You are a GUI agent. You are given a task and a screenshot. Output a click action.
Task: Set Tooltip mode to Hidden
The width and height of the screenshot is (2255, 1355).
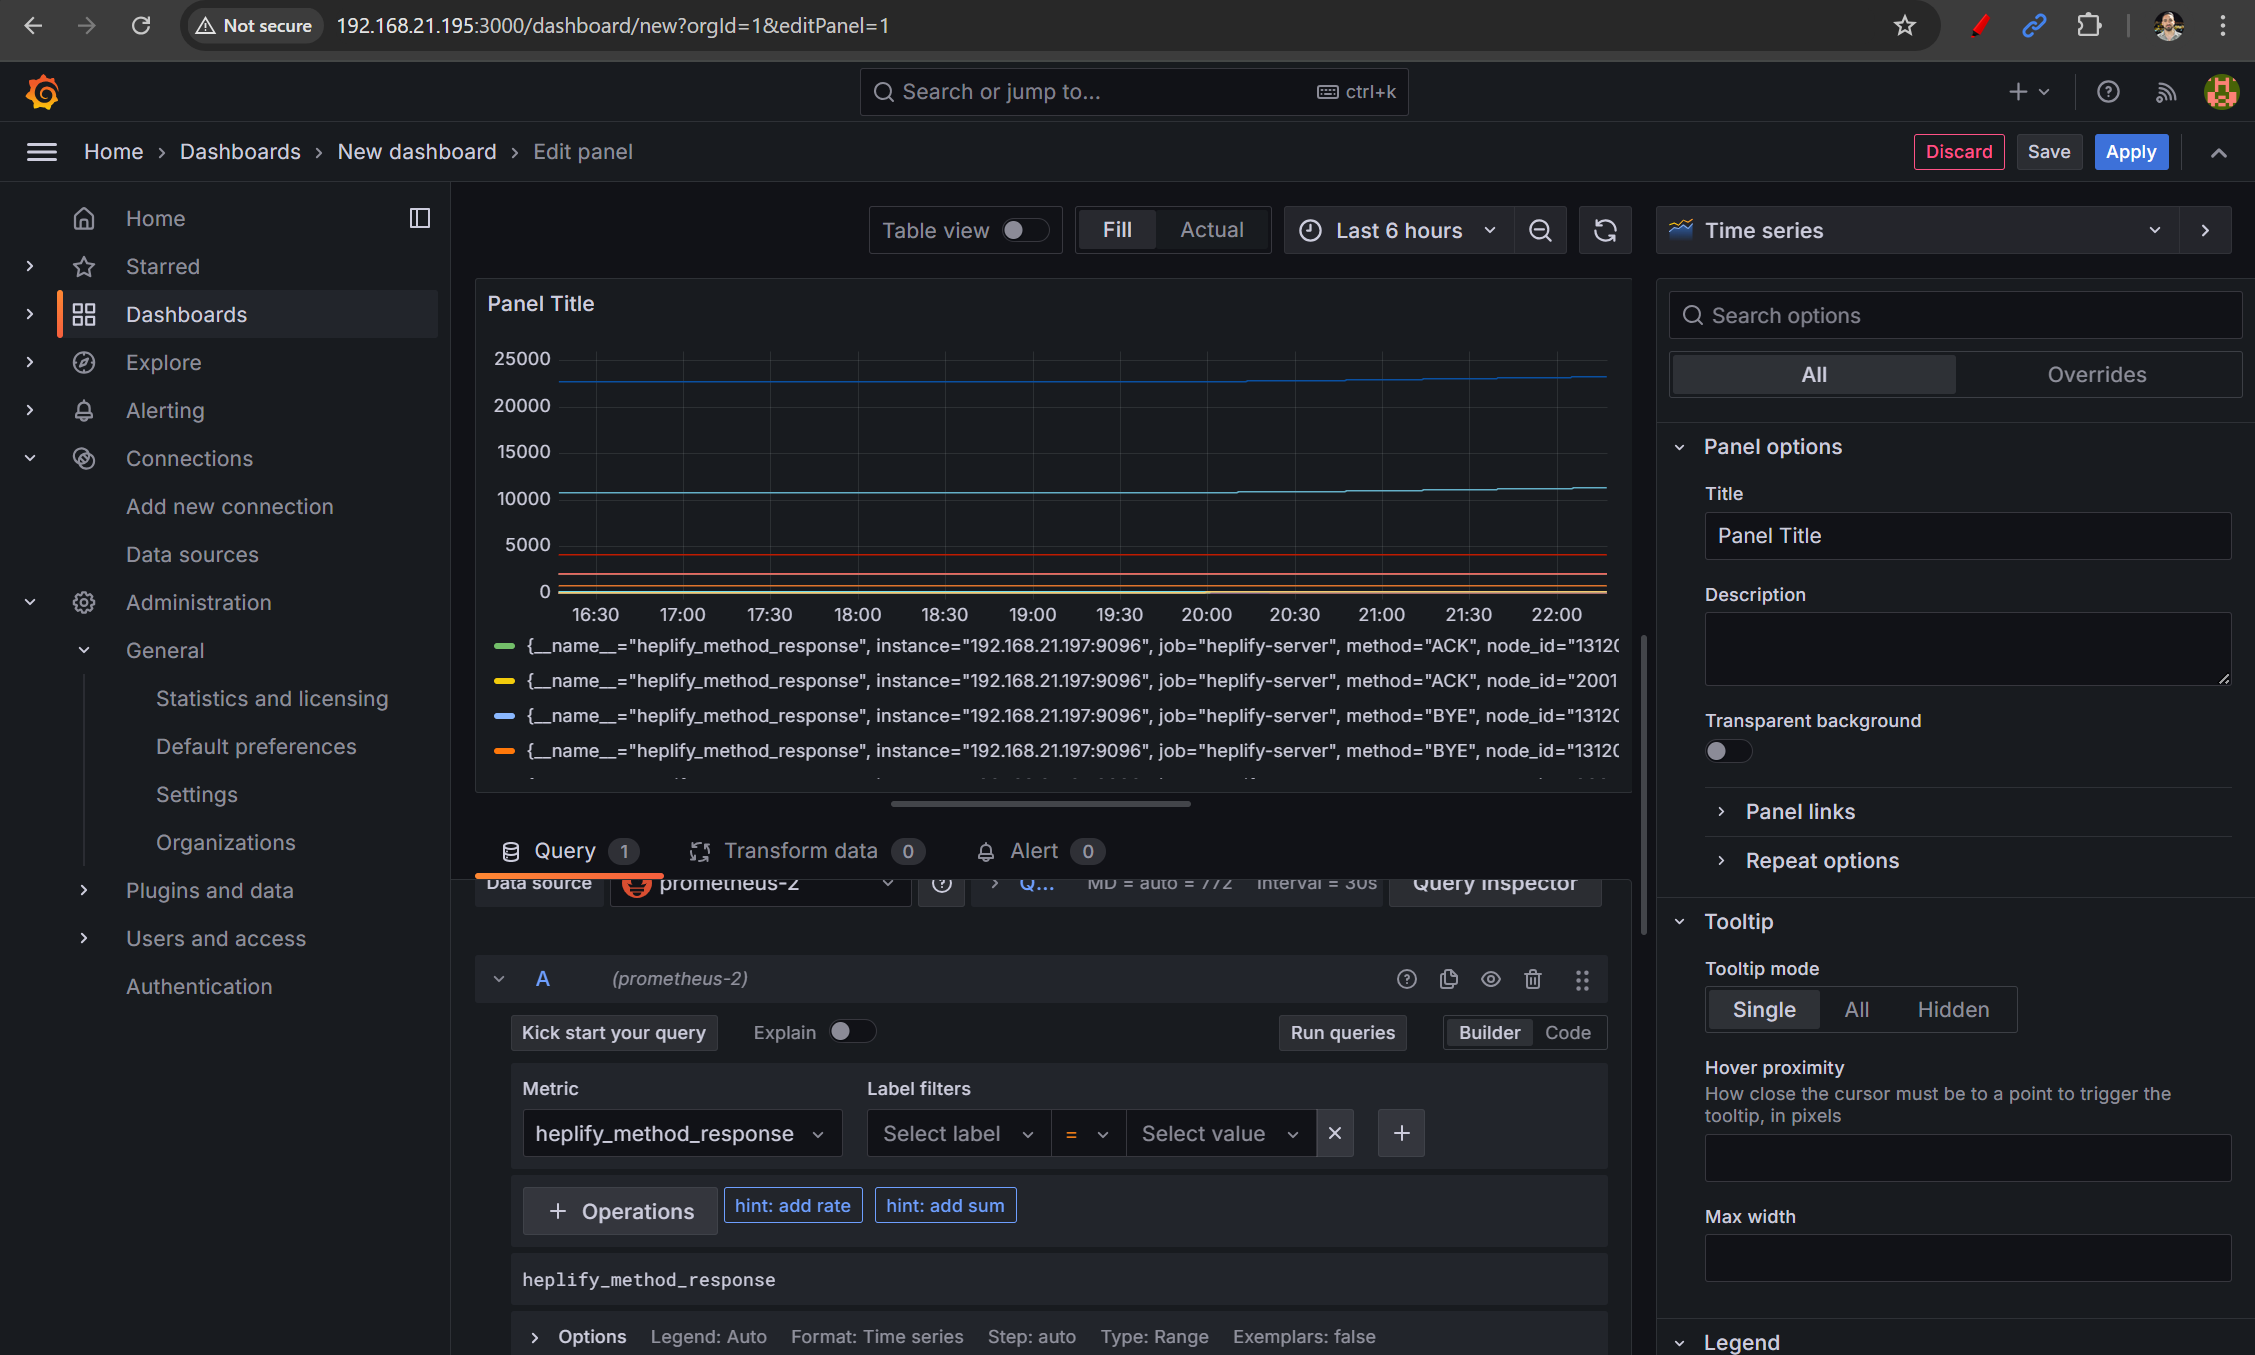point(1953,1009)
